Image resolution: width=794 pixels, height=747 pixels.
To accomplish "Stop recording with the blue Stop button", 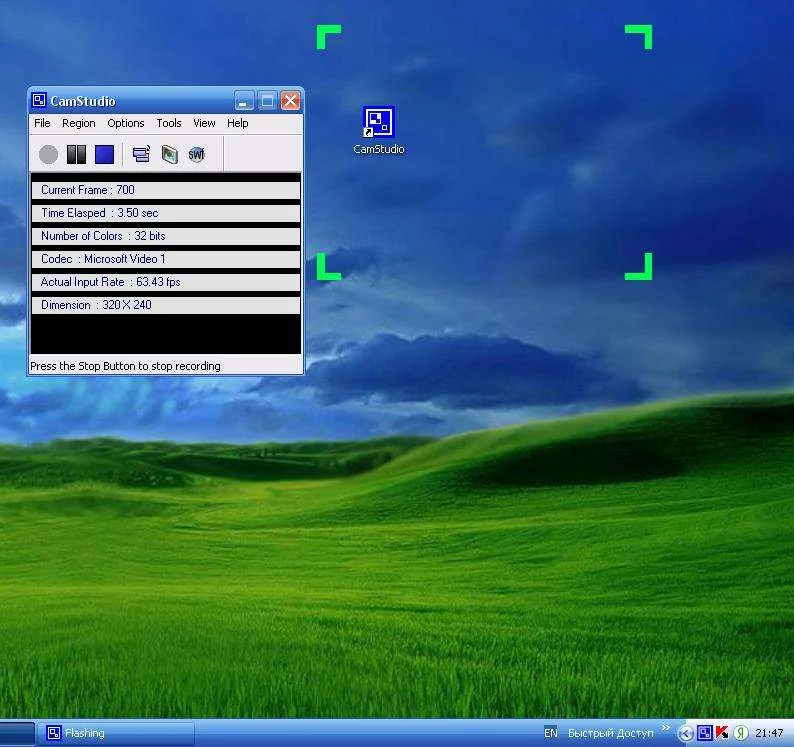I will [104, 154].
